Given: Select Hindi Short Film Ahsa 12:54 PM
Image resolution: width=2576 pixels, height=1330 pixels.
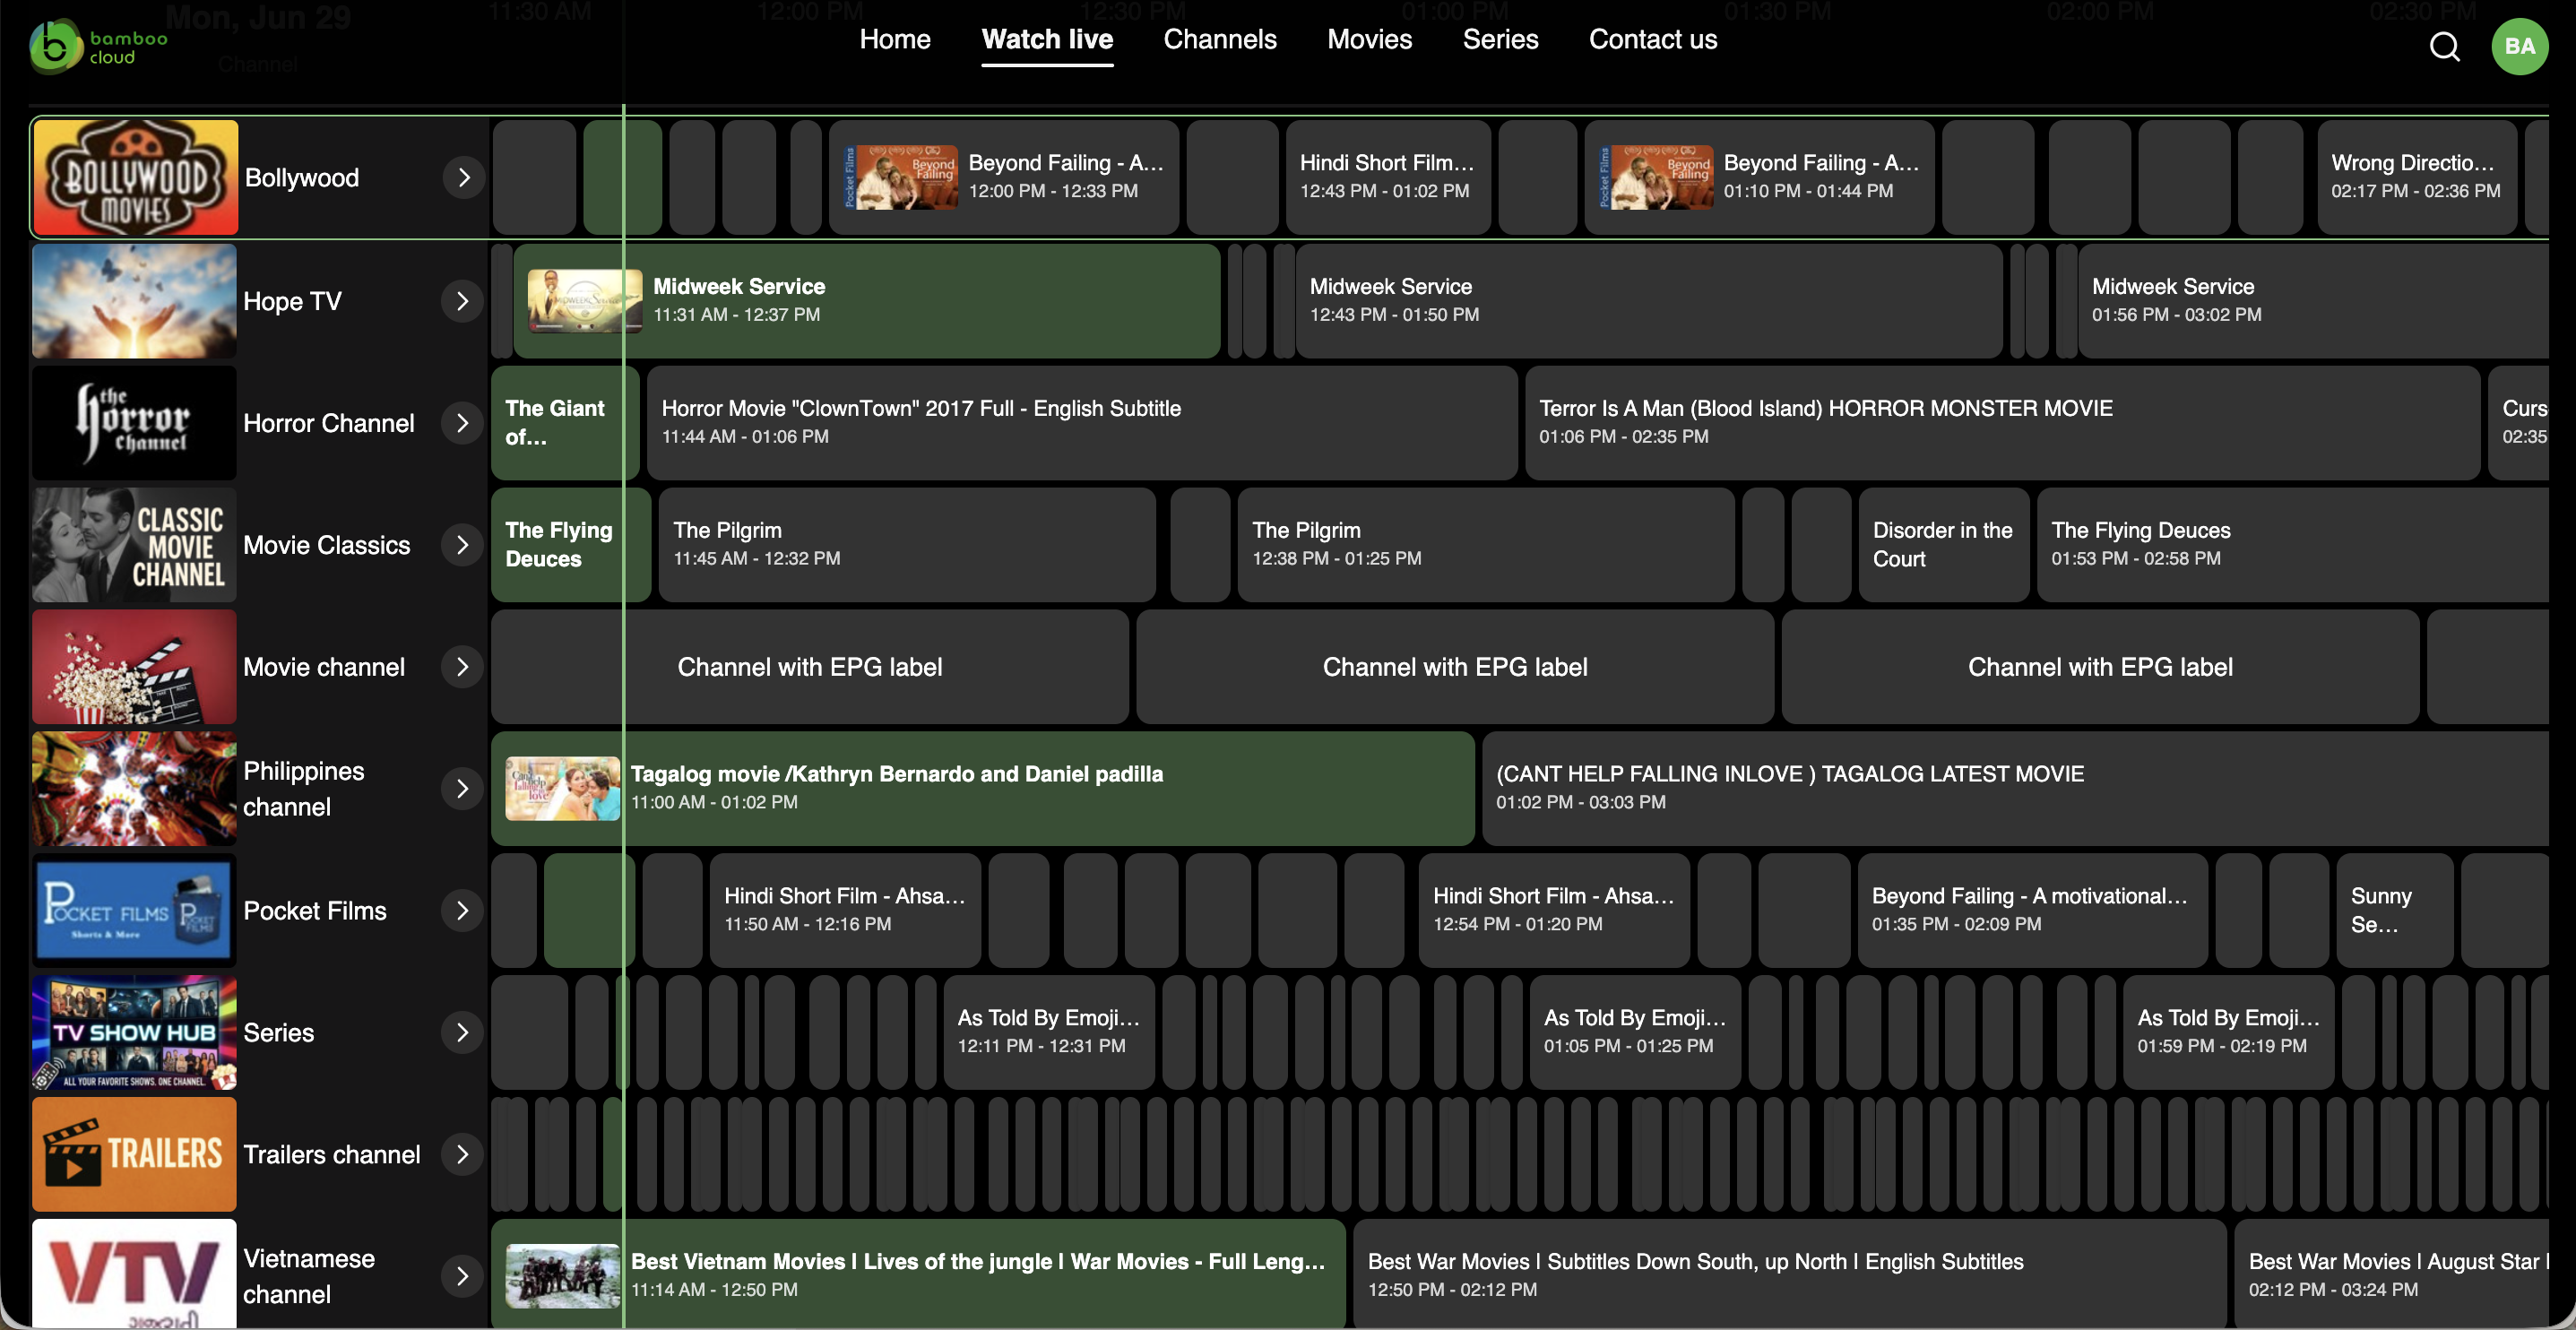Looking at the screenshot, I should pos(1554,911).
